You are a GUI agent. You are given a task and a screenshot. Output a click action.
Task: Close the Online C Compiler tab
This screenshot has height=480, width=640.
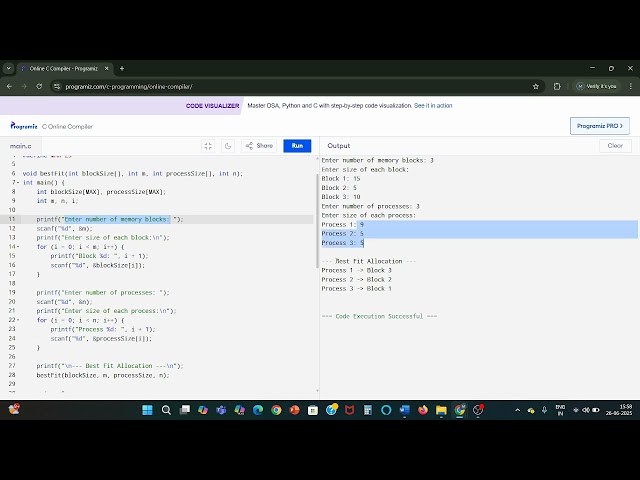[x=107, y=69]
